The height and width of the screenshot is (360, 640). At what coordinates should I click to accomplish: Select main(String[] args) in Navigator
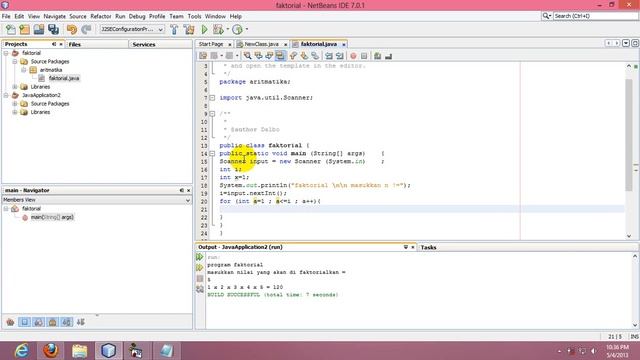(52, 217)
